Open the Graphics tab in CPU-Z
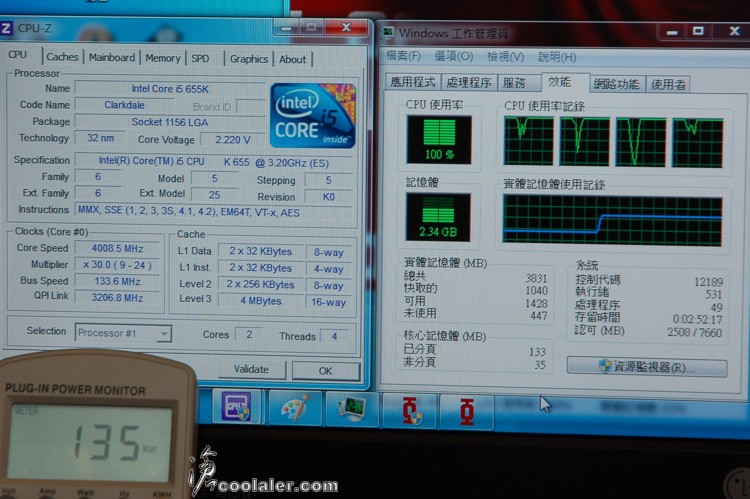Screen dimensions: 750x499 coord(249,59)
